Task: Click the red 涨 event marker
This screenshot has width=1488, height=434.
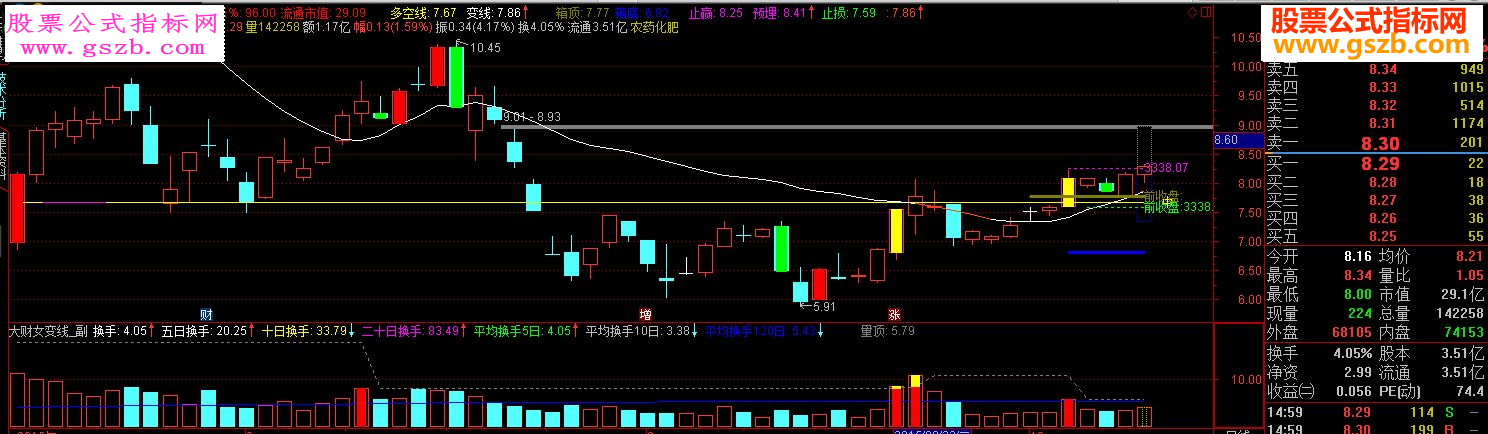Action: click(x=893, y=313)
